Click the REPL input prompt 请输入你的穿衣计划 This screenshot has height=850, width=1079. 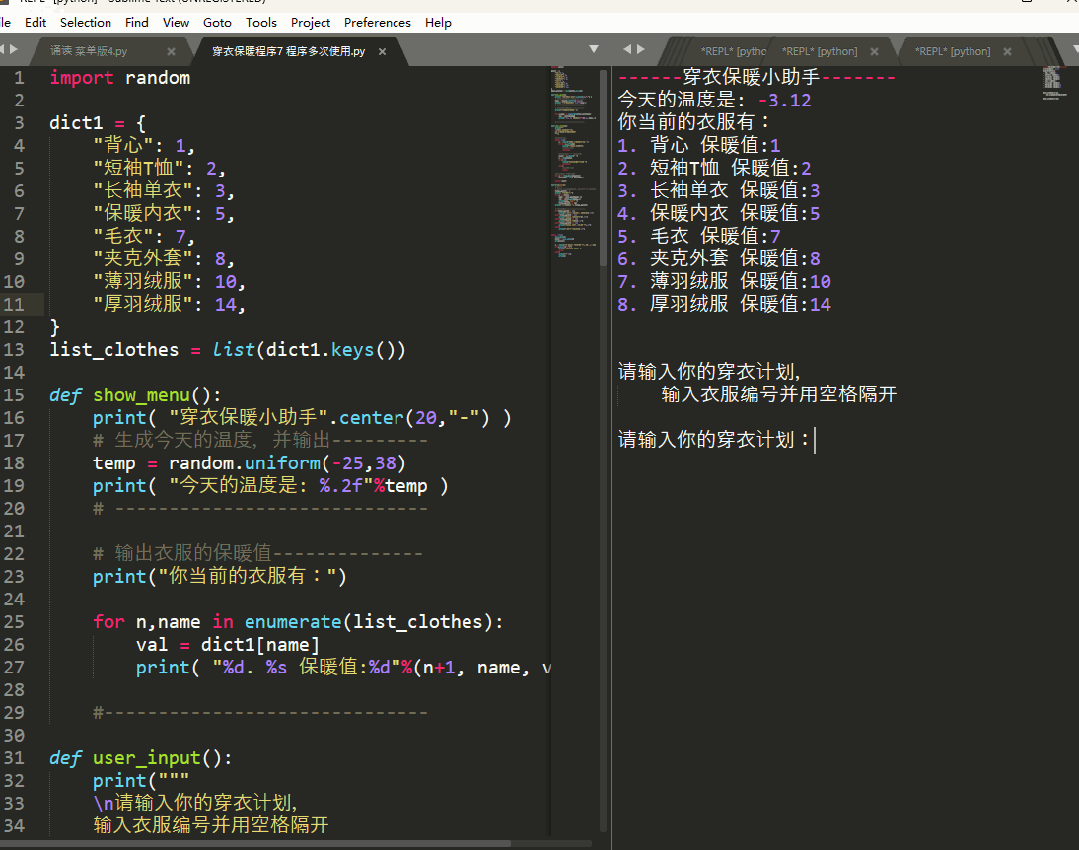coord(714,439)
